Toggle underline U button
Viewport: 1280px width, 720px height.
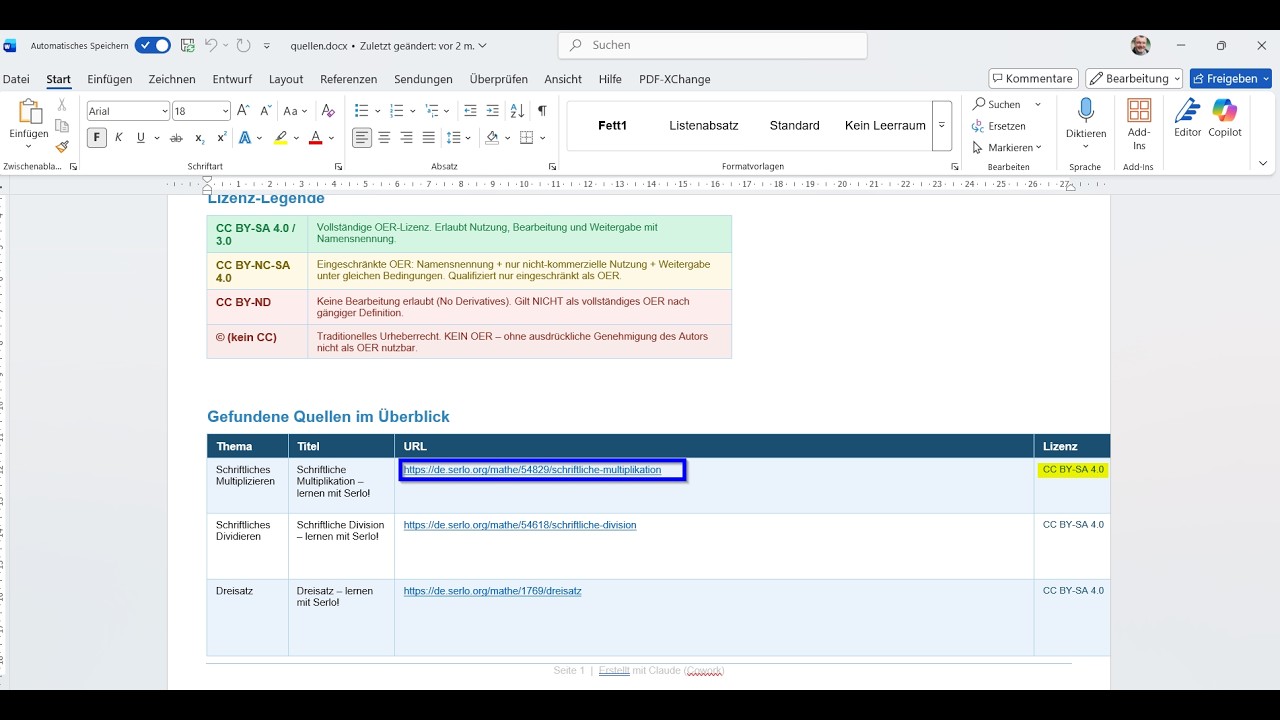[x=141, y=138]
